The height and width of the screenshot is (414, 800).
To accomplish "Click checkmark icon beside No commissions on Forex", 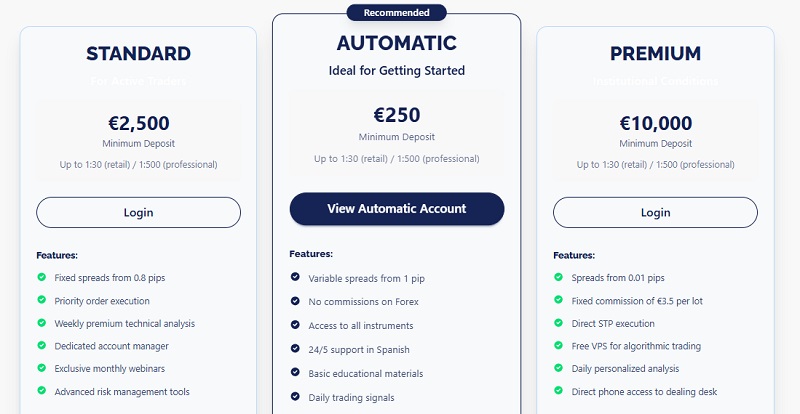I will 295,301.
